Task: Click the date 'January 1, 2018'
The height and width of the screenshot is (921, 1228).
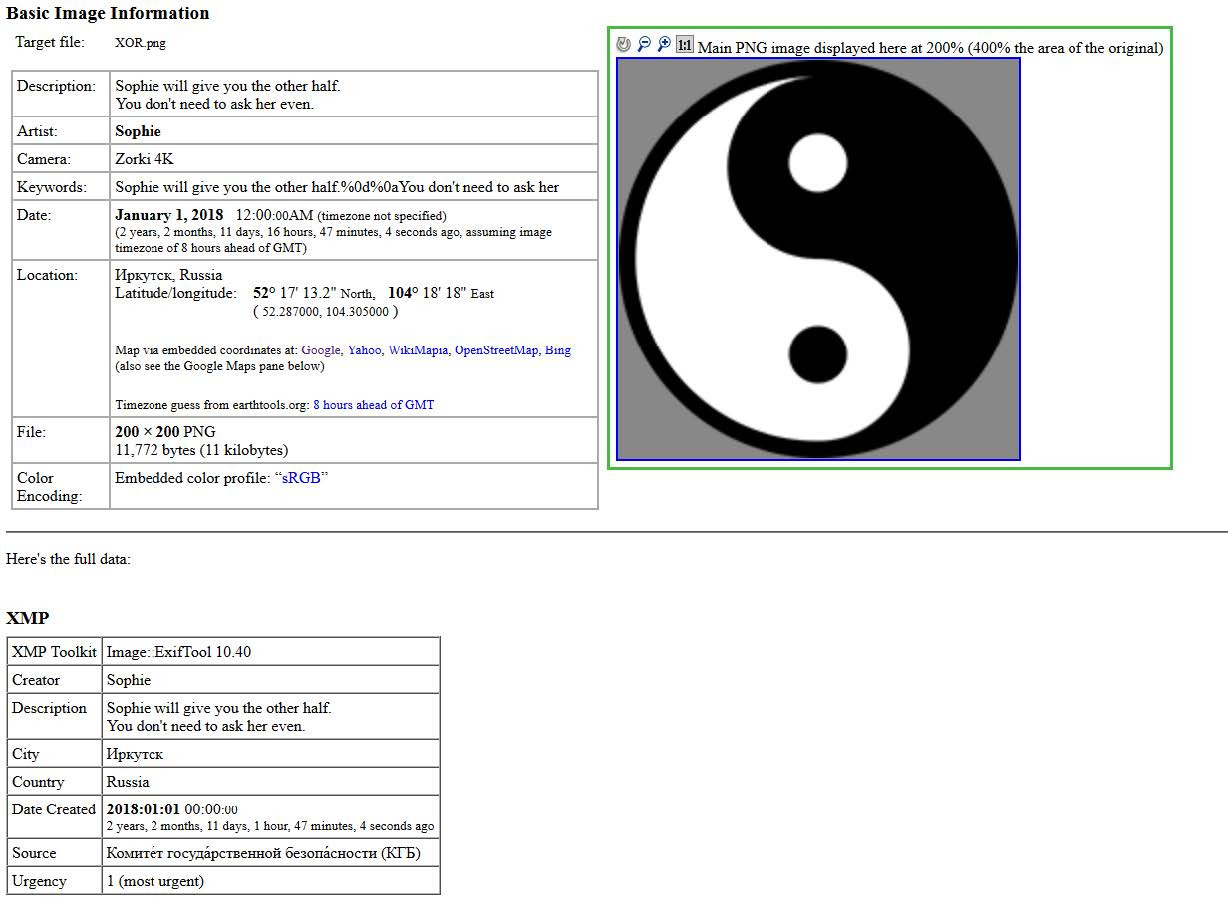Action: coord(169,215)
